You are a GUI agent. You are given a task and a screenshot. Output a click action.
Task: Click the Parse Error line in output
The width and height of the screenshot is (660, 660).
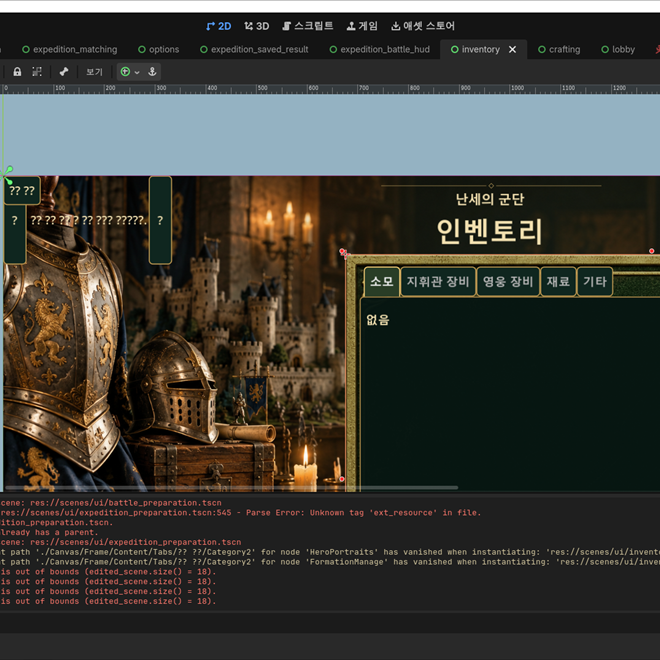pos(240,513)
